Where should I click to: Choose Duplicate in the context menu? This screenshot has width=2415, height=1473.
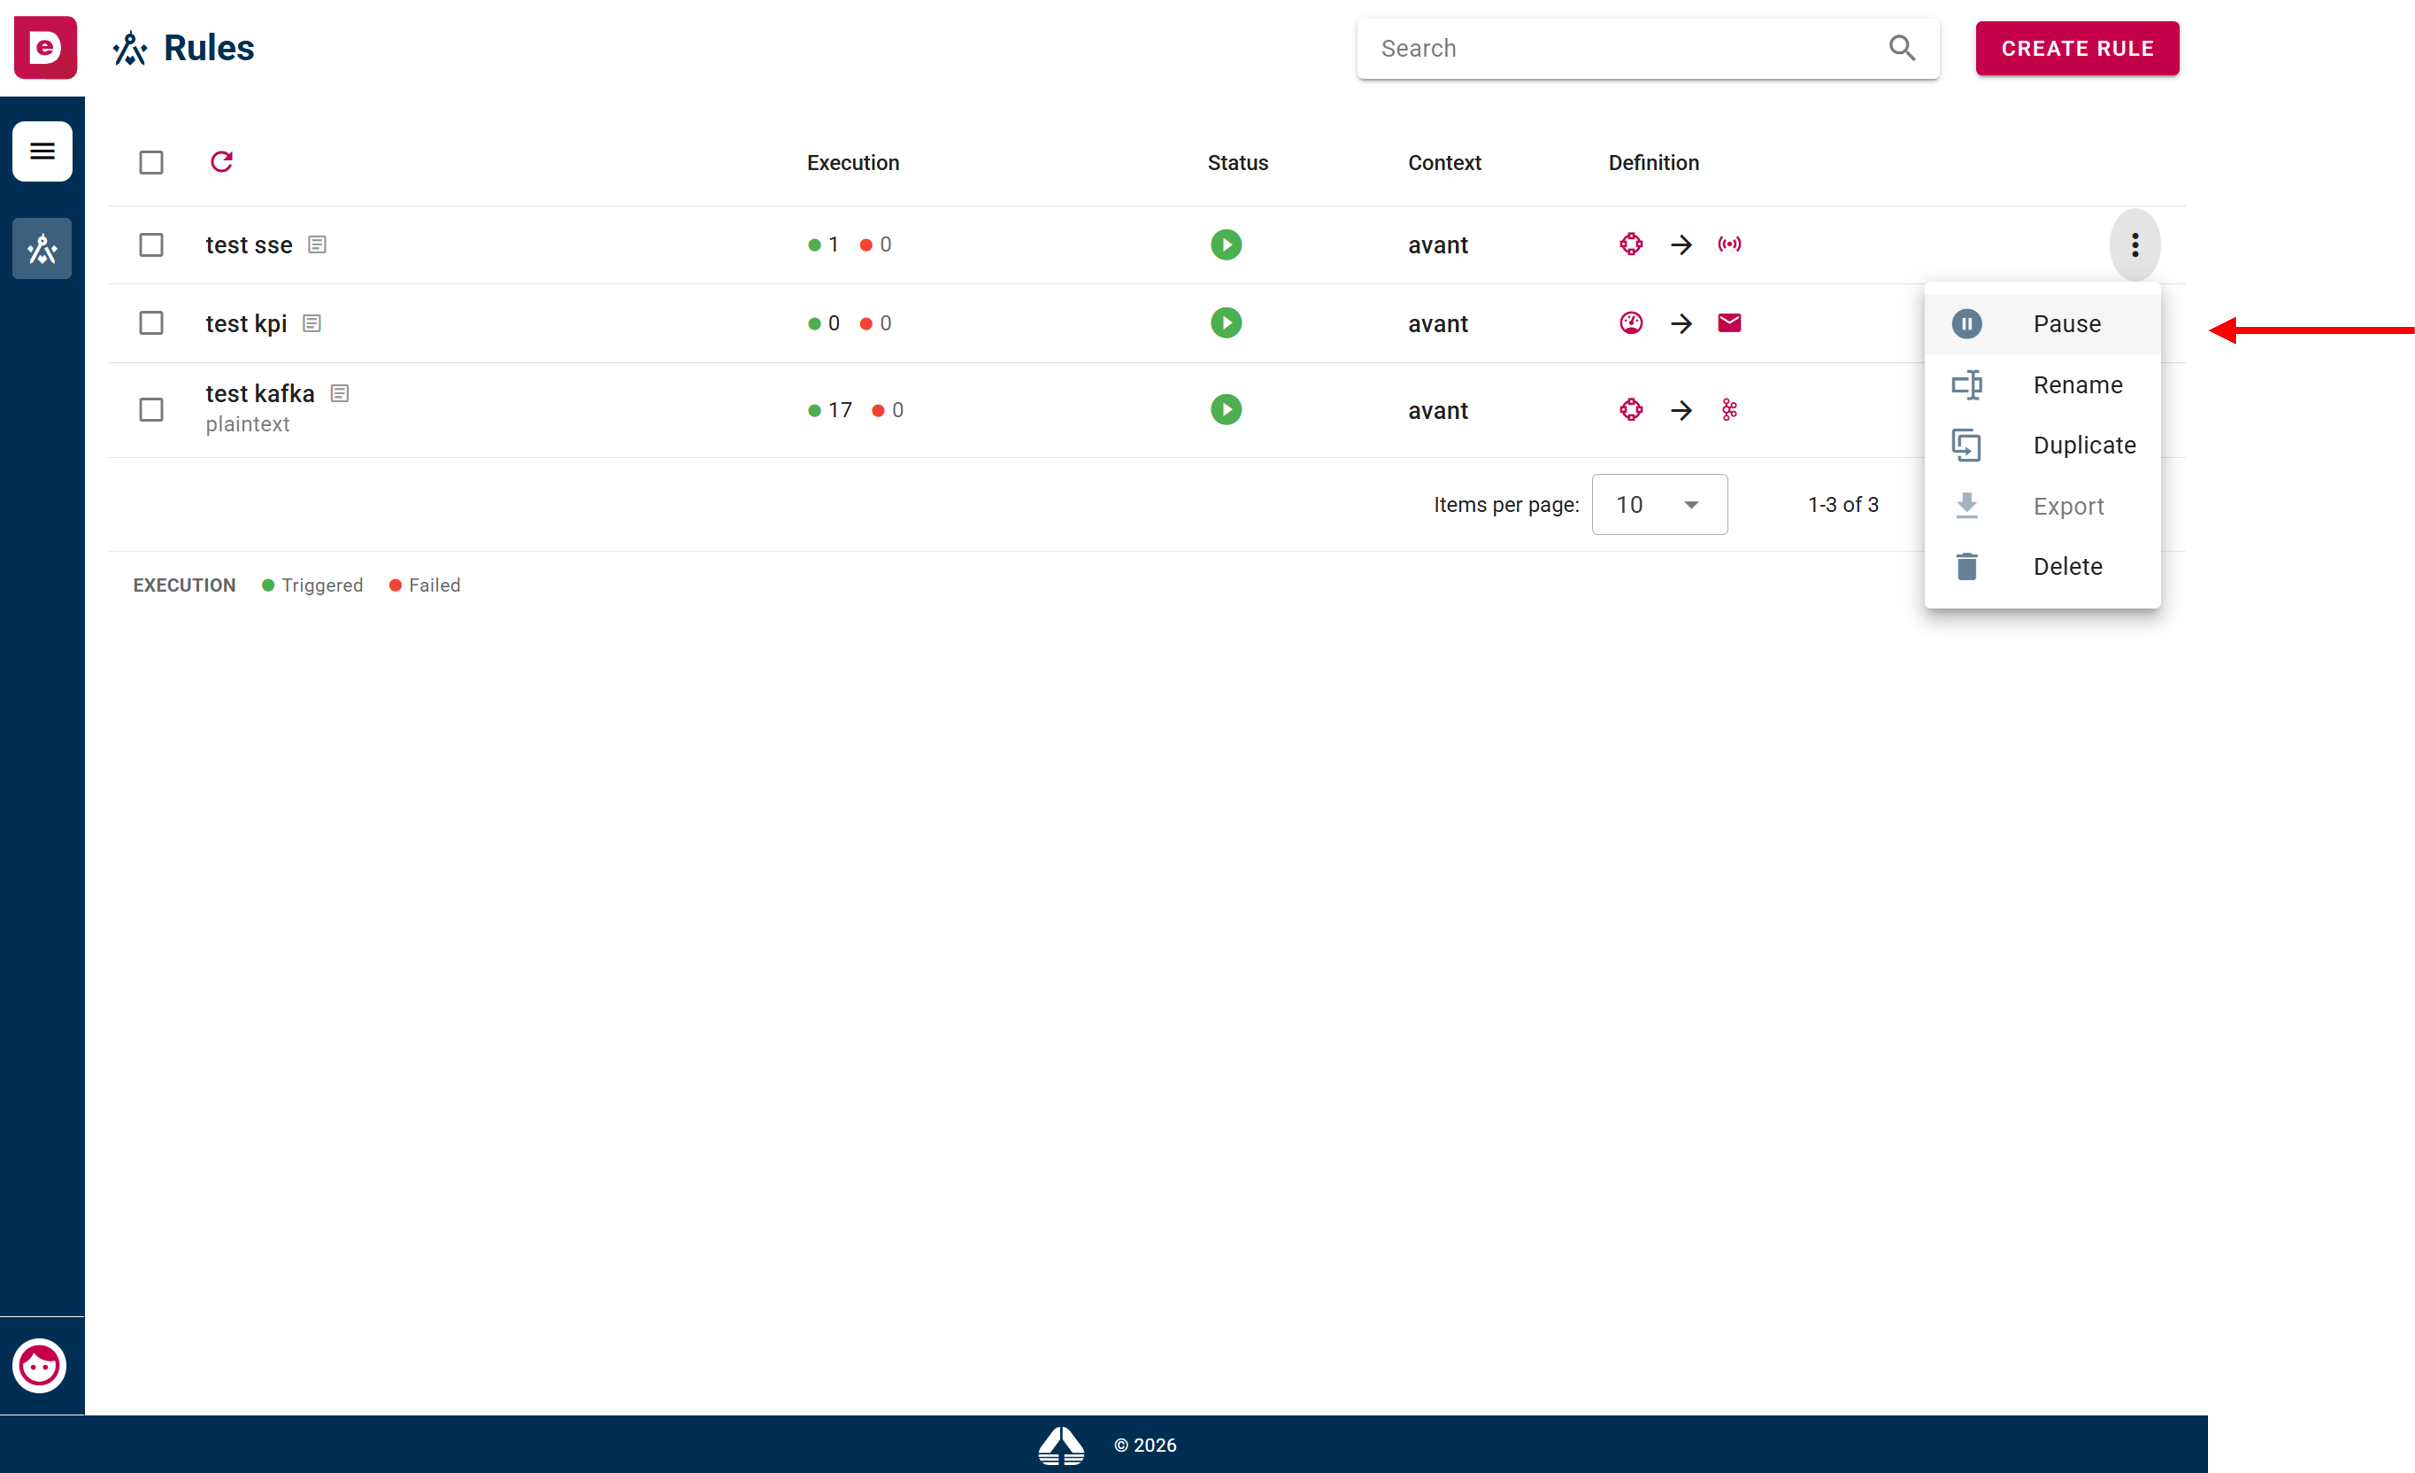pyautogui.click(x=2042, y=445)
